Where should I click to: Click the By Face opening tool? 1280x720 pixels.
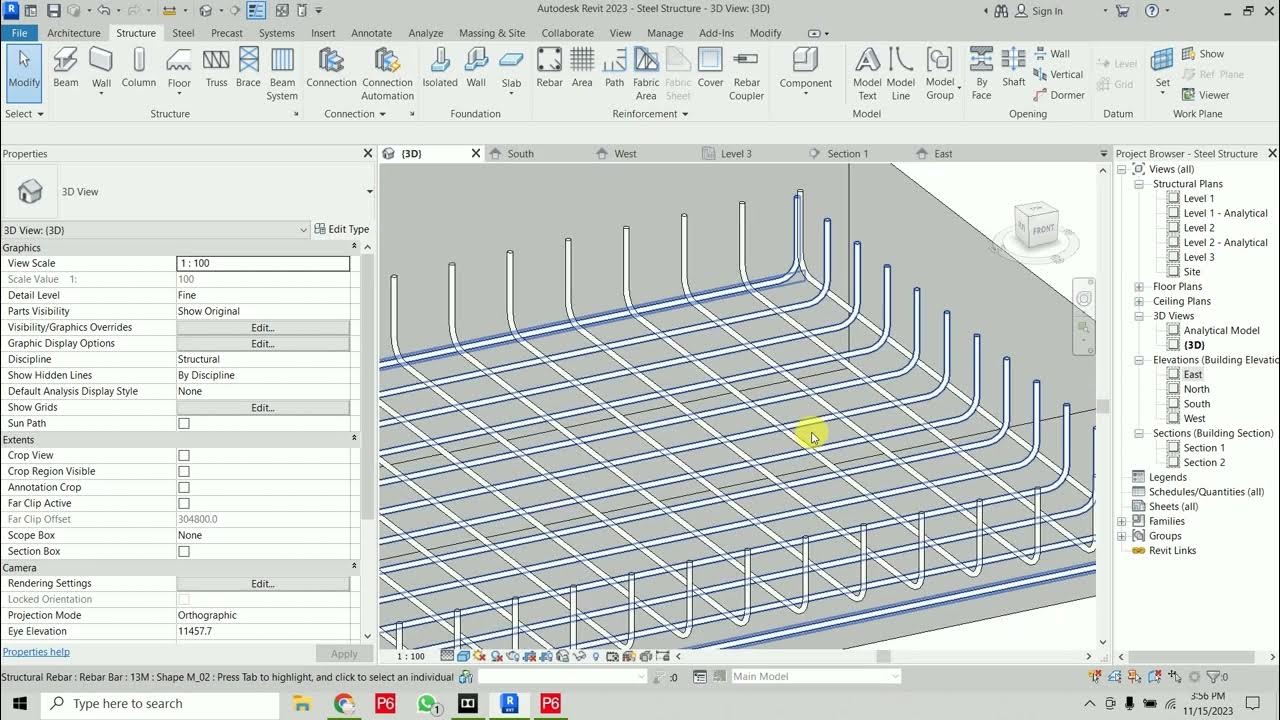point(982,74)
